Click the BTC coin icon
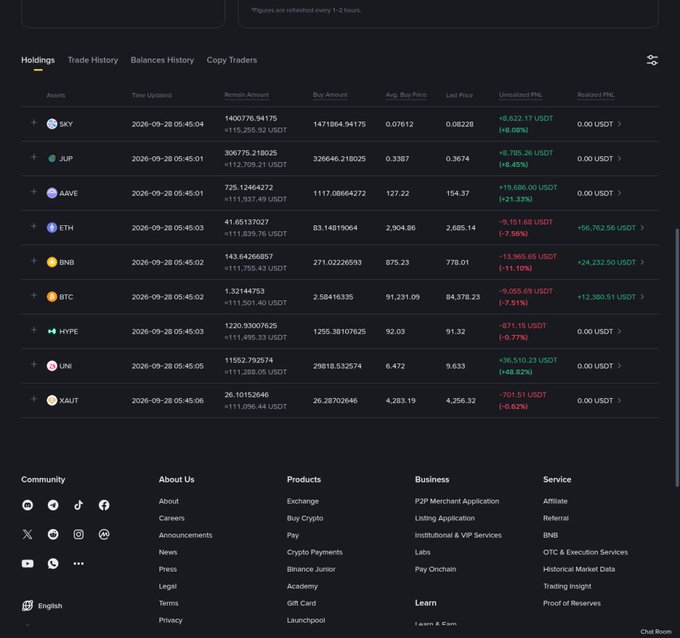The height and width of the screenshot is (638, 680). (52, 297)
